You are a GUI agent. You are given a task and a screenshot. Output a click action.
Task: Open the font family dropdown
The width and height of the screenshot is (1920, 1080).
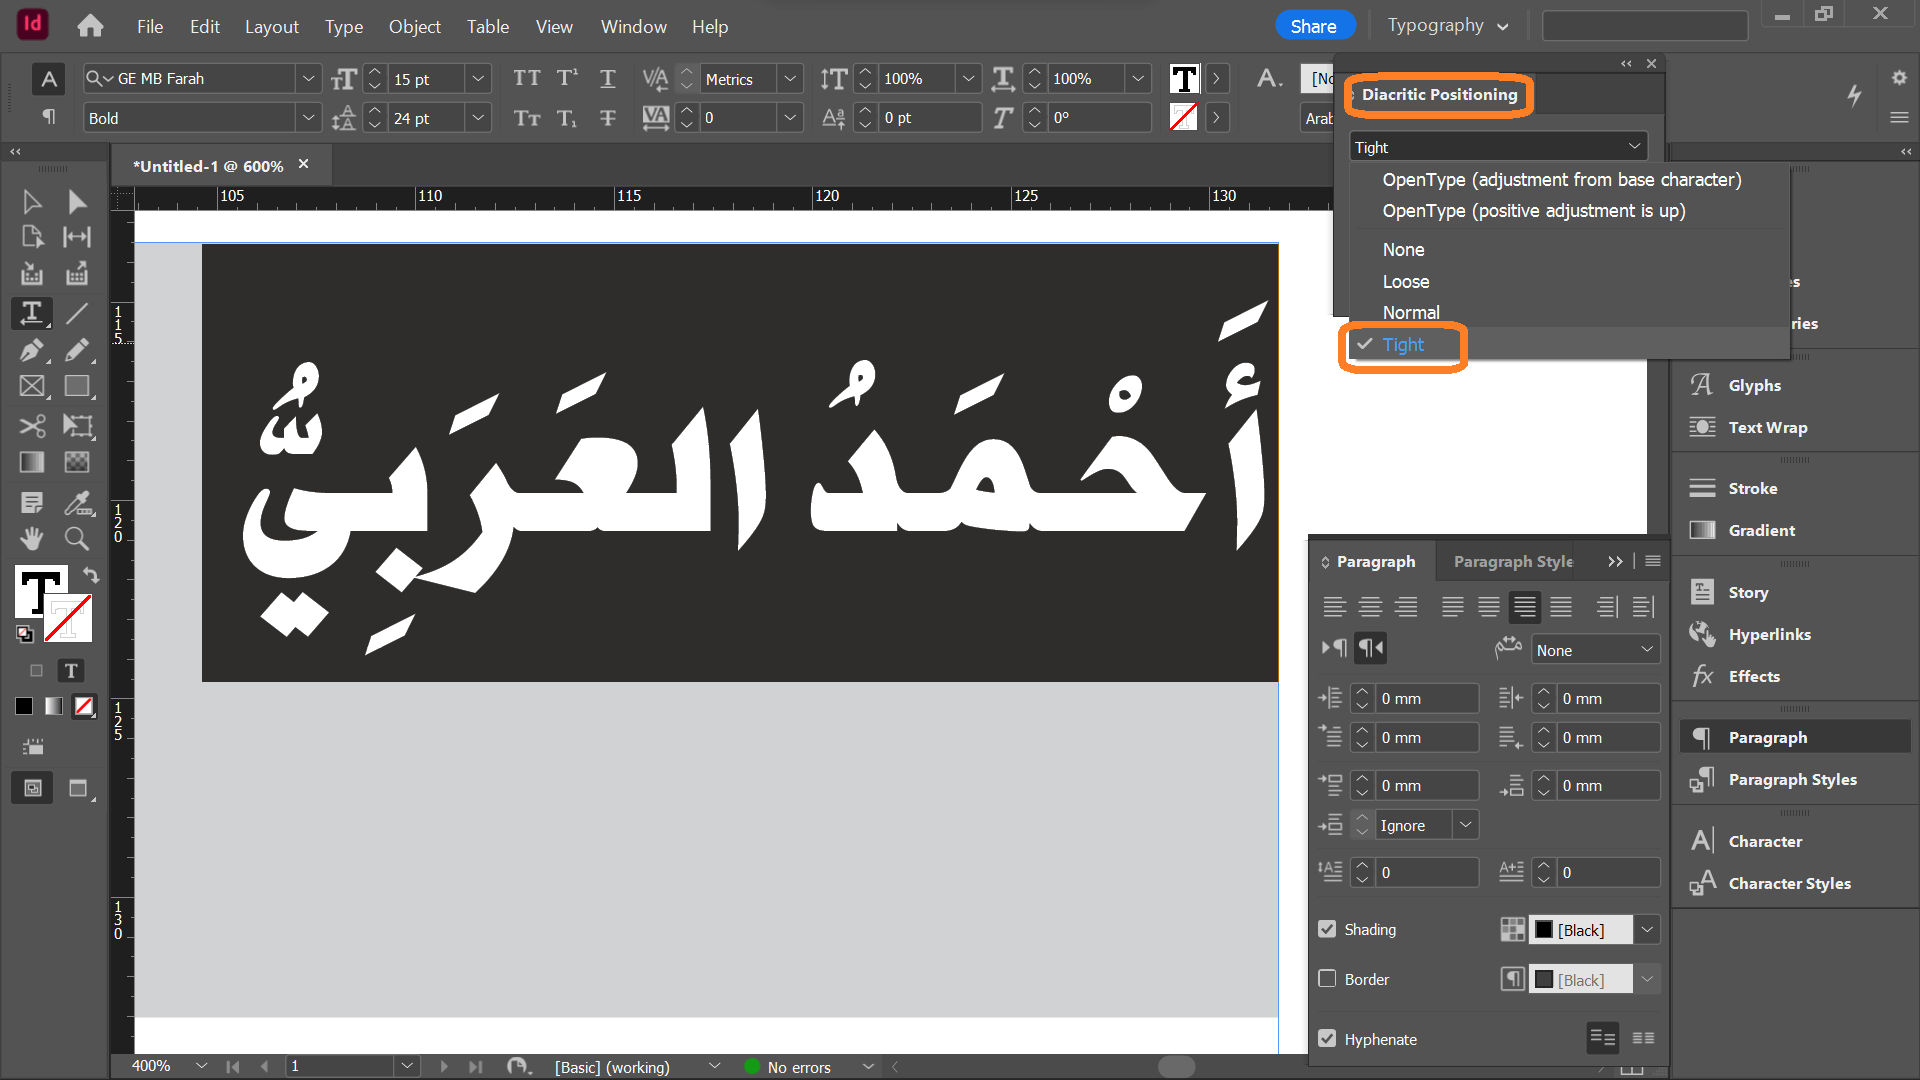pyautogui.click(x=308, y=79)
